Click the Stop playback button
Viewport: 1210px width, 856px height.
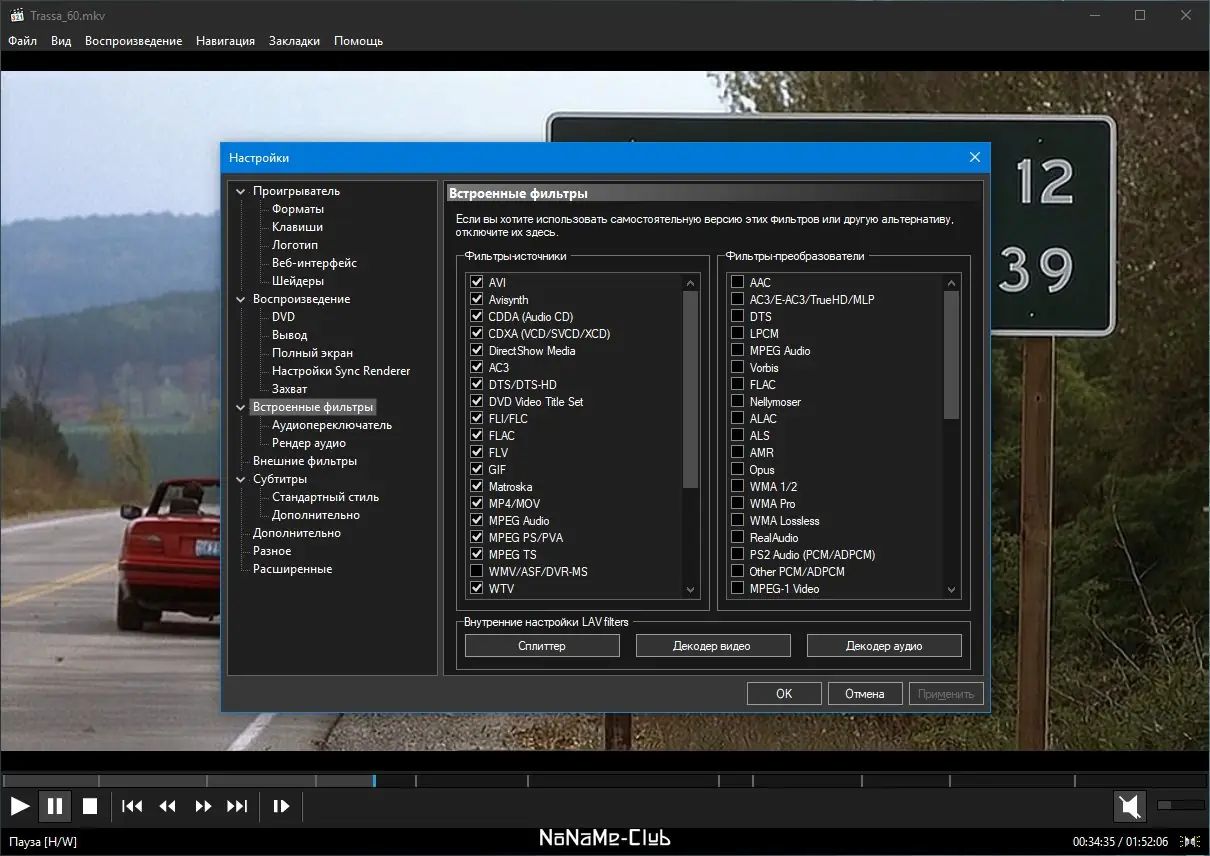89,806
